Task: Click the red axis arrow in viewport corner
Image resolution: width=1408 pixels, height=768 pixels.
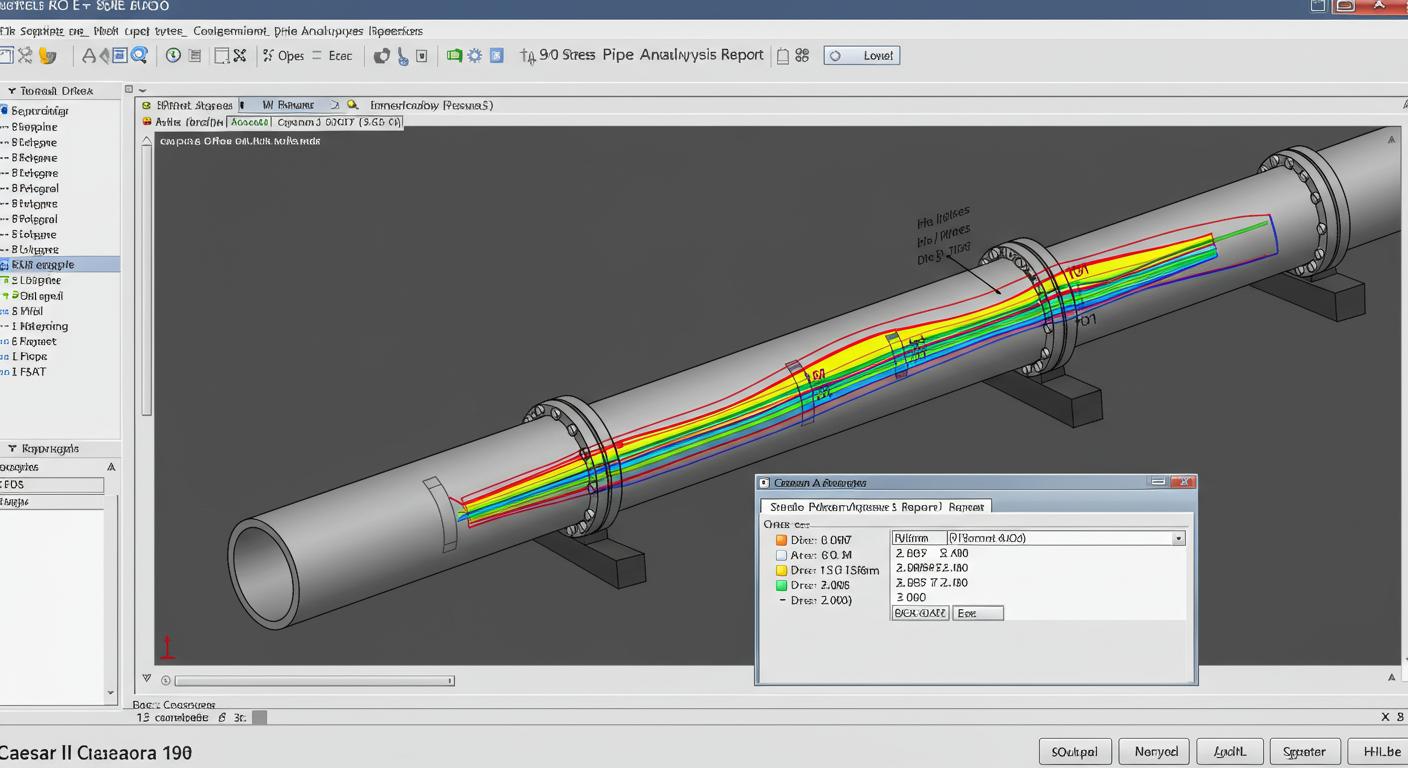Action: click(168, 645)
